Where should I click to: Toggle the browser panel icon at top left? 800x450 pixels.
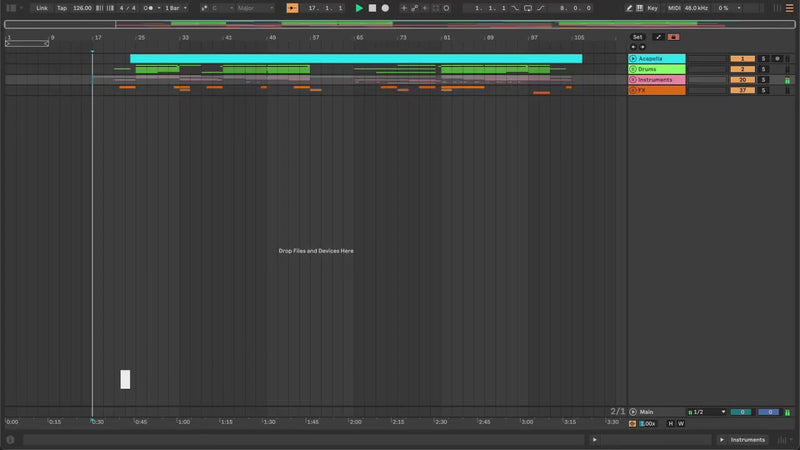click(x=11, y=8)
